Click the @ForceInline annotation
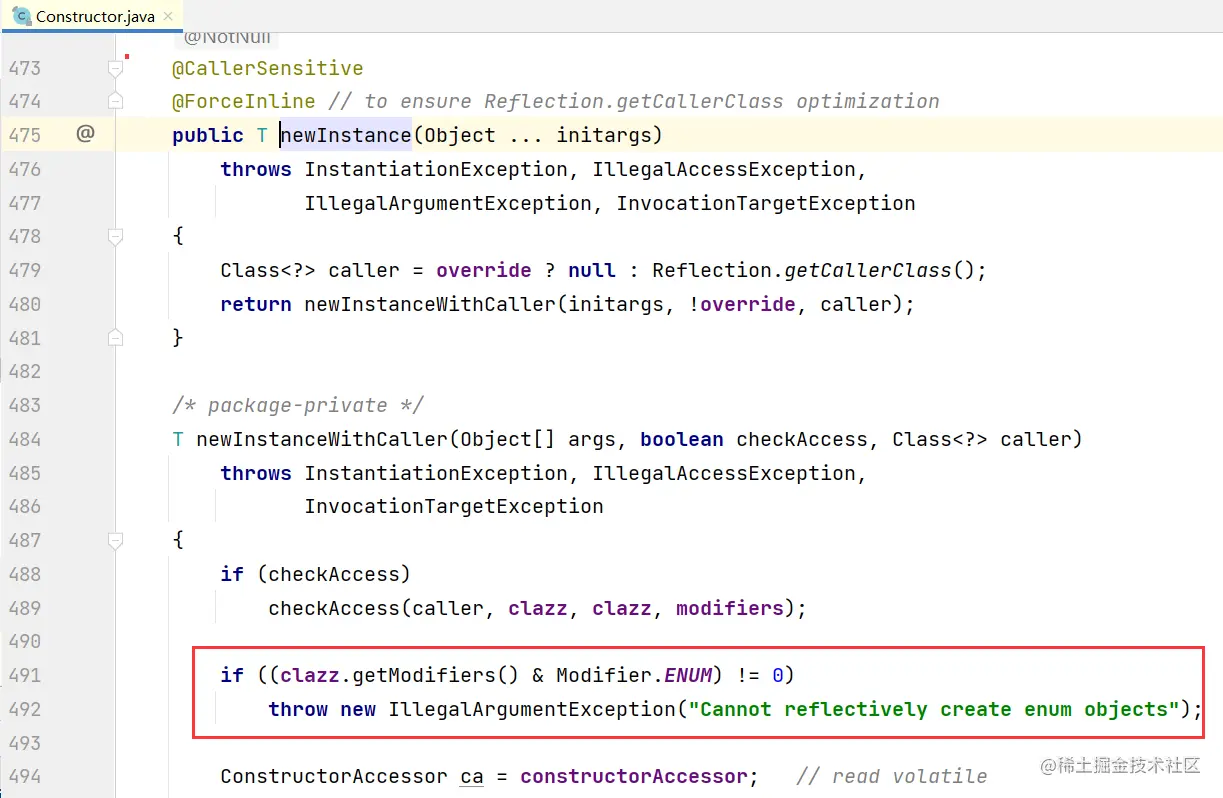The height and width of the screenshot is (798, 1223). pos(244,101)
